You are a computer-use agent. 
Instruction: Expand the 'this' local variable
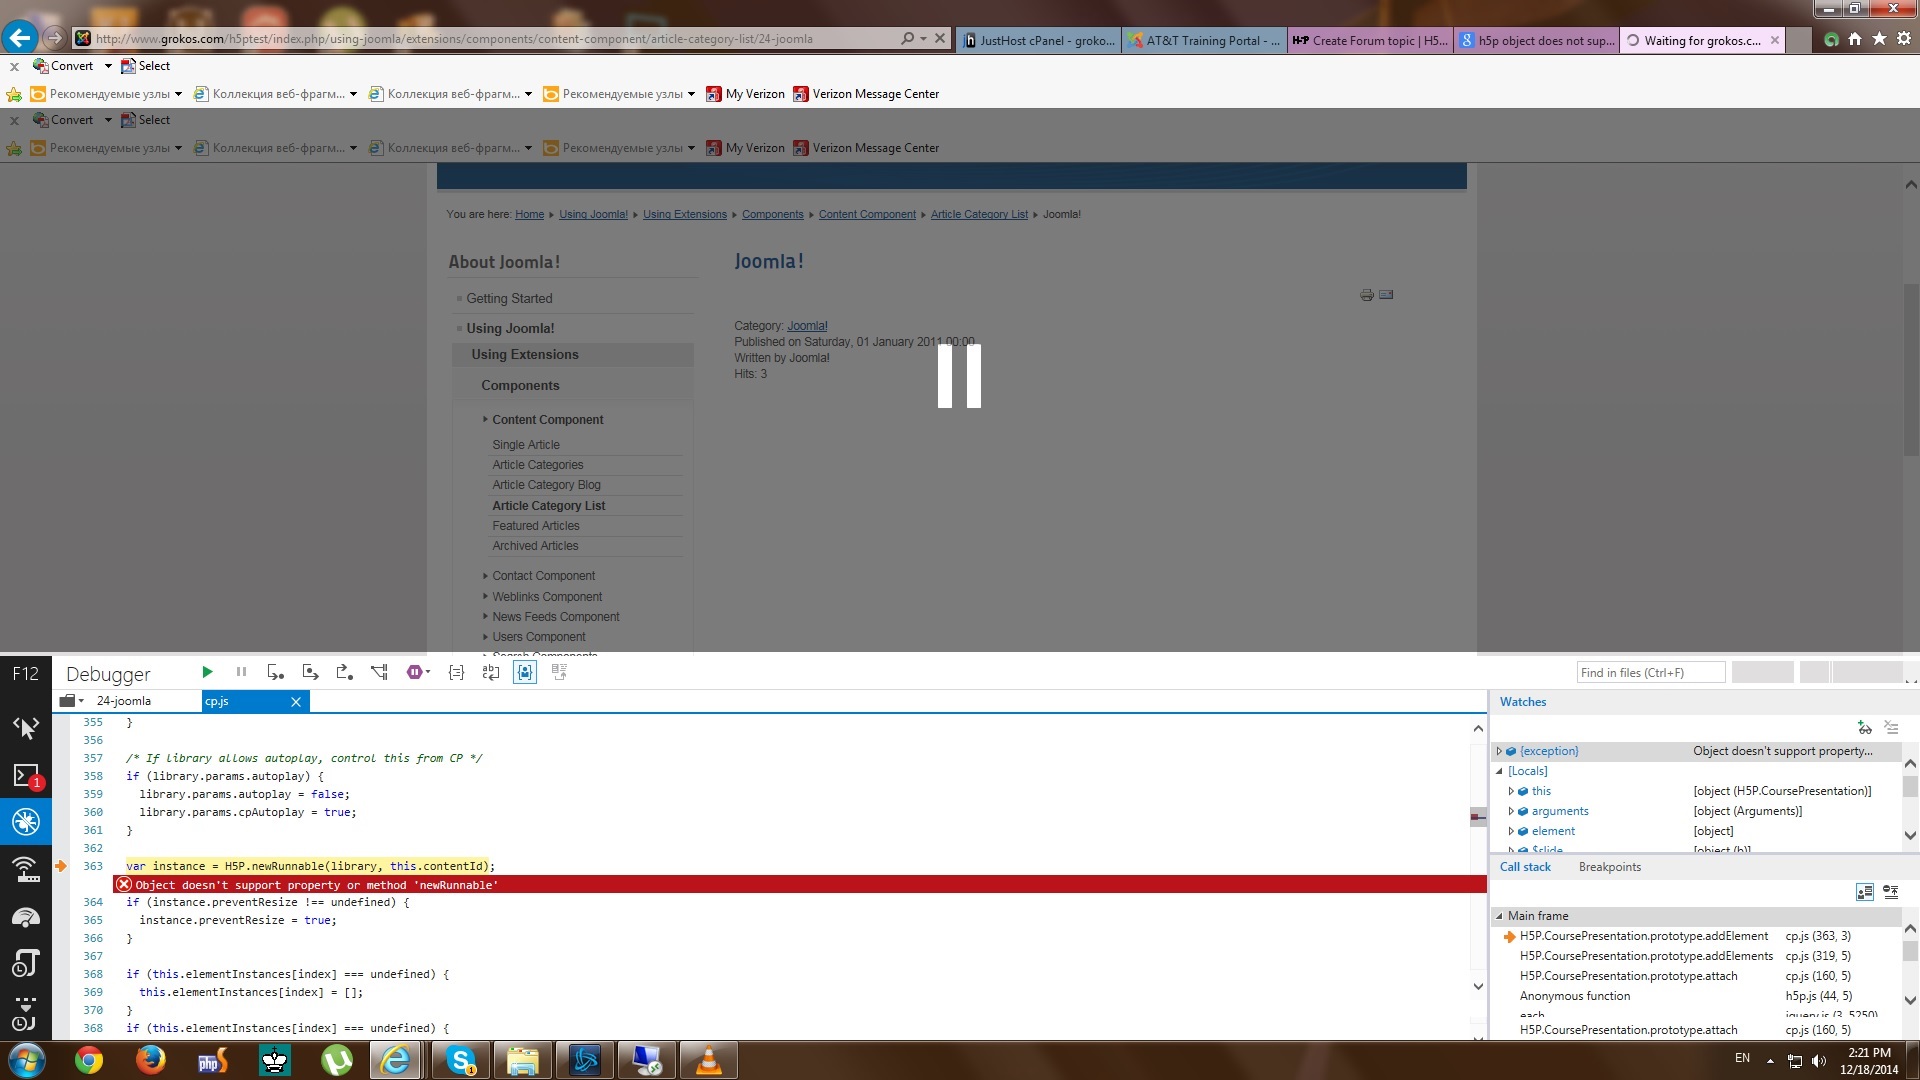click(x=1511, y=792)
